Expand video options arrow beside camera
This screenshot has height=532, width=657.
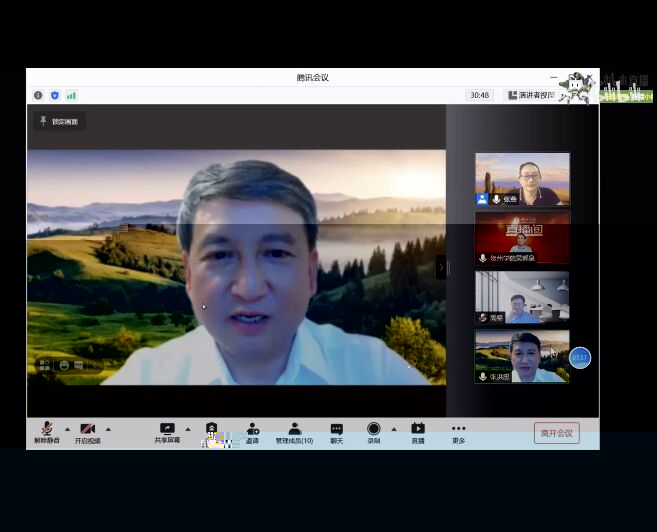[108, 429]
